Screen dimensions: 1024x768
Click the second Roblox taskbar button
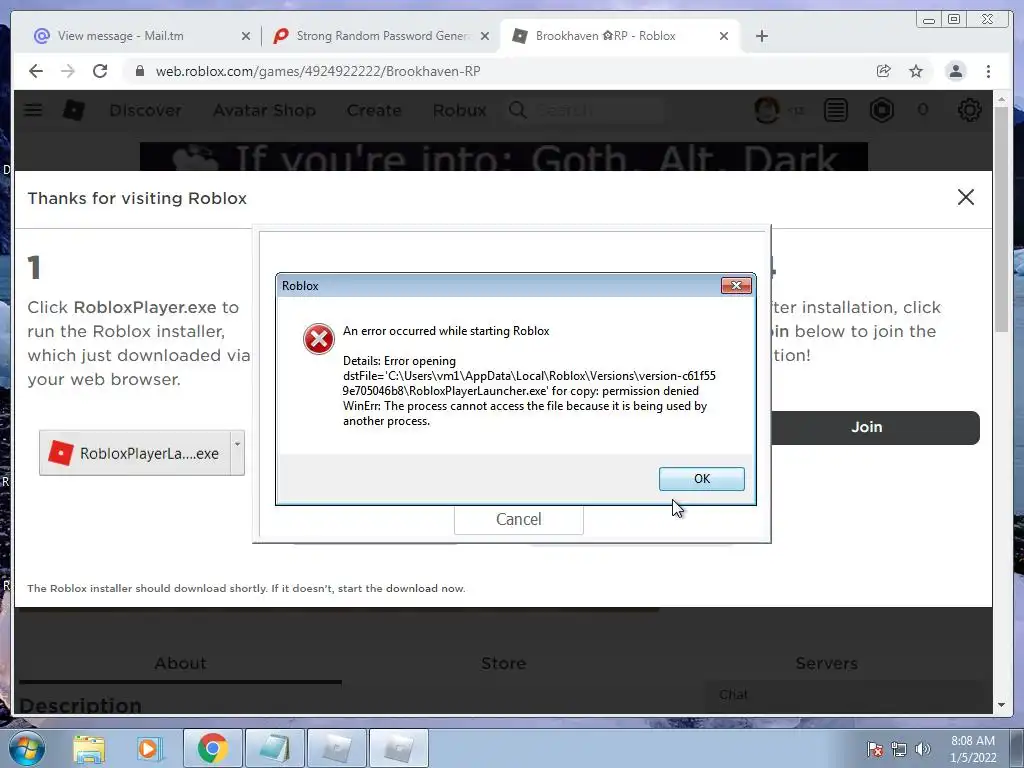(399, 748)
